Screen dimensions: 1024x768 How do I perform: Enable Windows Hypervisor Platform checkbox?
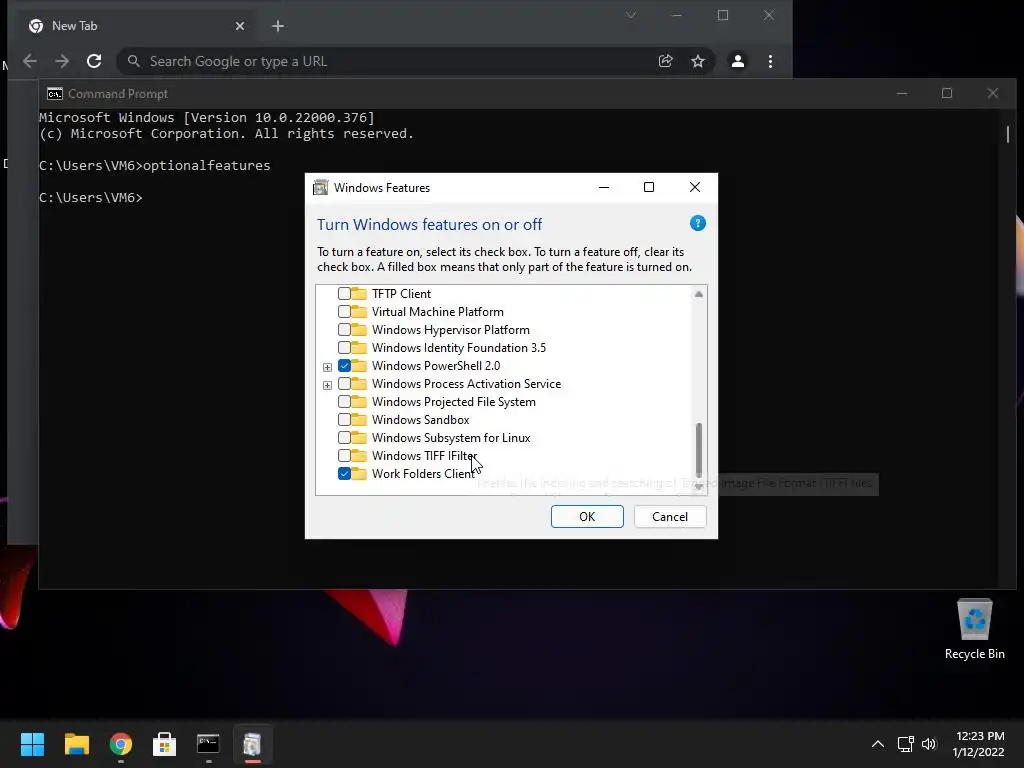[344, 329]
